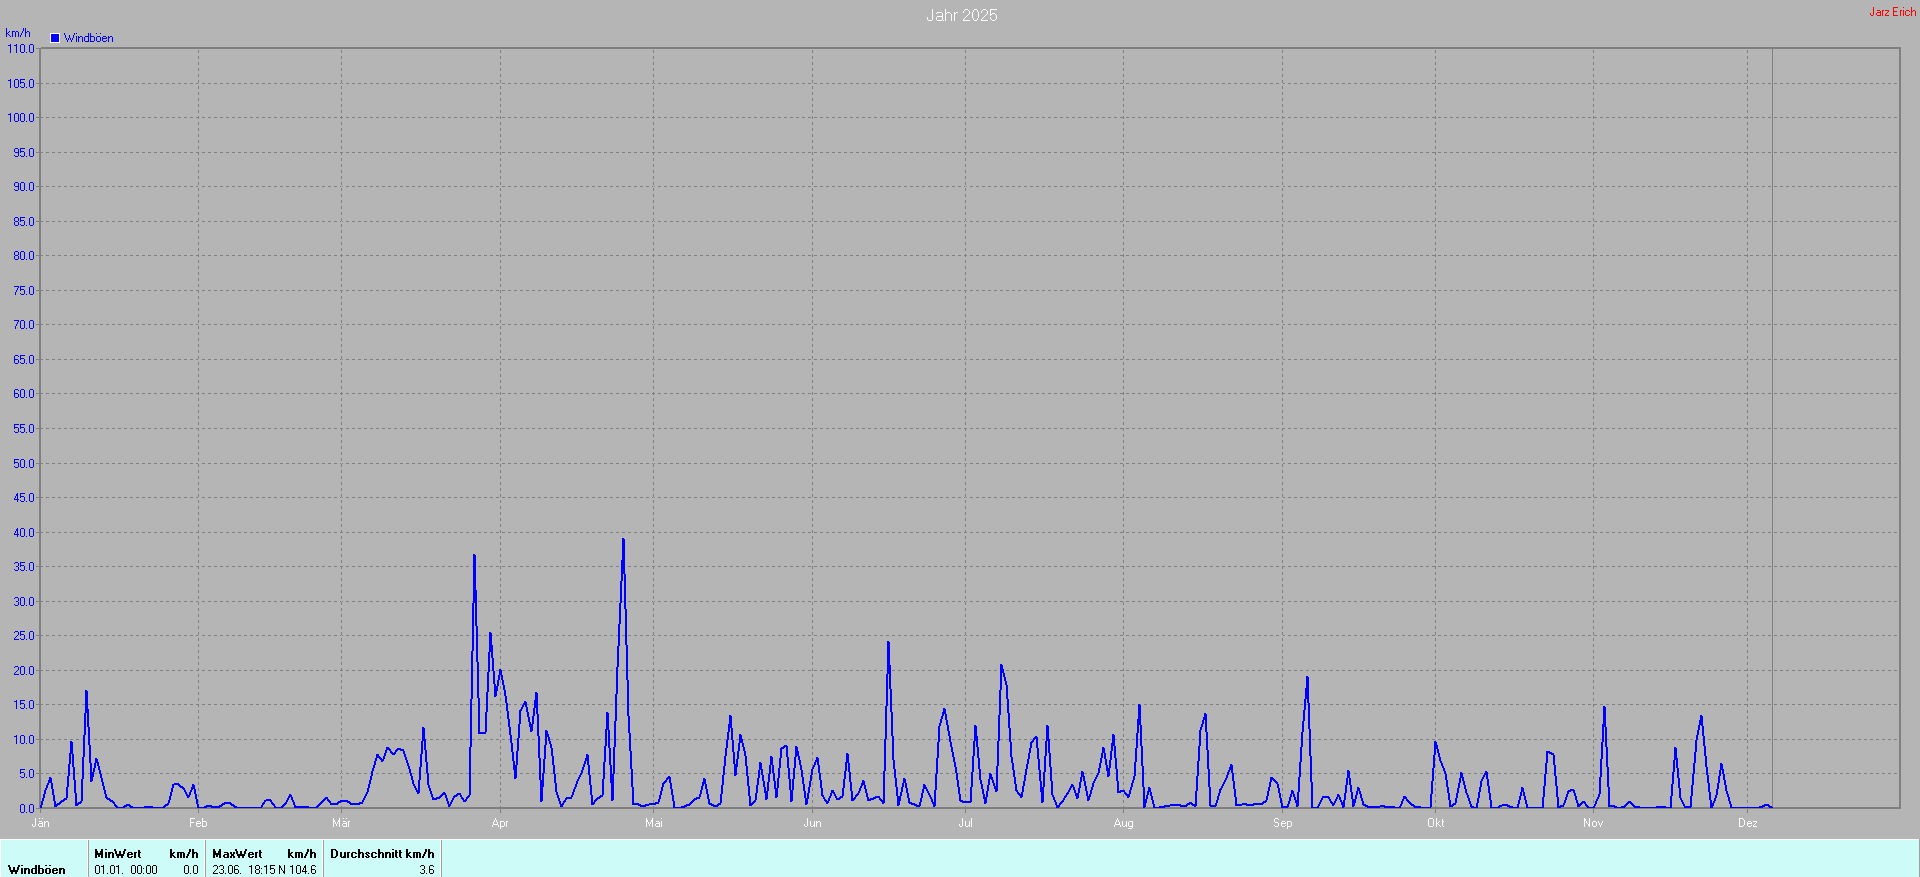Select the Feb month label

click(x=198, y=823)
